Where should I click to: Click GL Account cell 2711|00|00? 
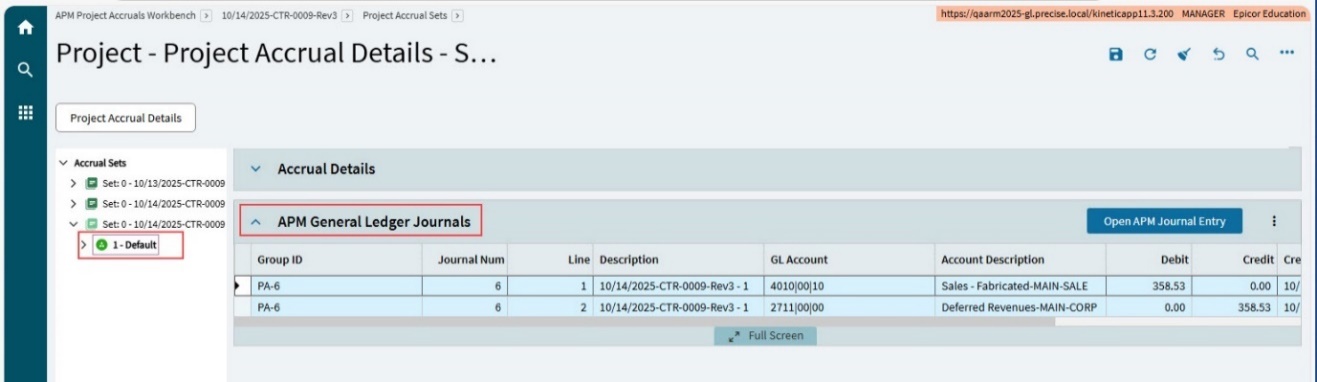(x=849, y=307)
